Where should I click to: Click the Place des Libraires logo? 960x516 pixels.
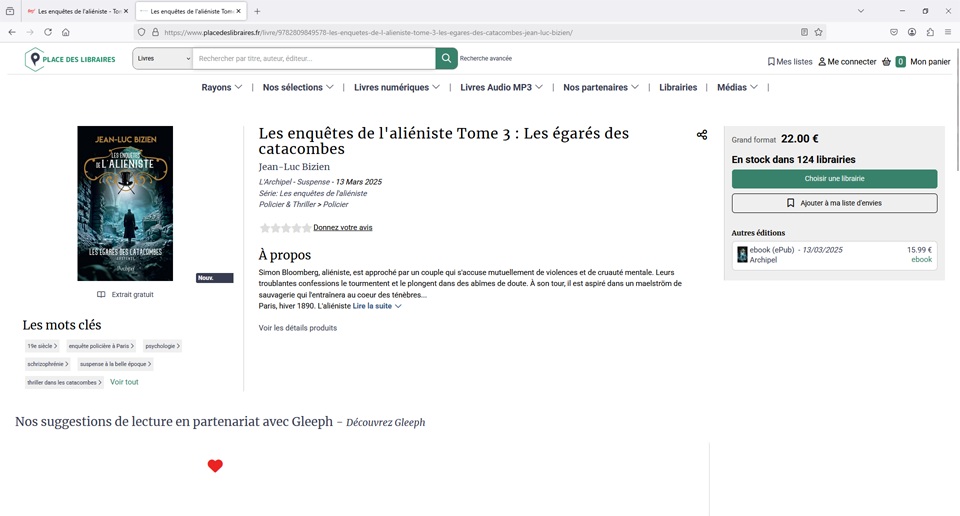tap(70, 60)
